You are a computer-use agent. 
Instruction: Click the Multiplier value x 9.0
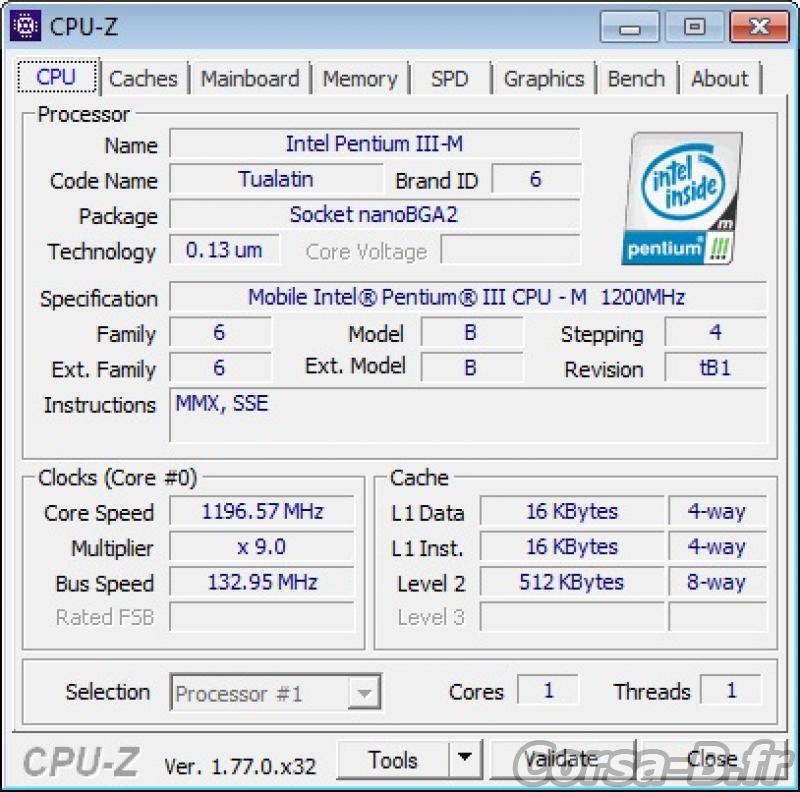pyautogui.click(x=262, y=547)
